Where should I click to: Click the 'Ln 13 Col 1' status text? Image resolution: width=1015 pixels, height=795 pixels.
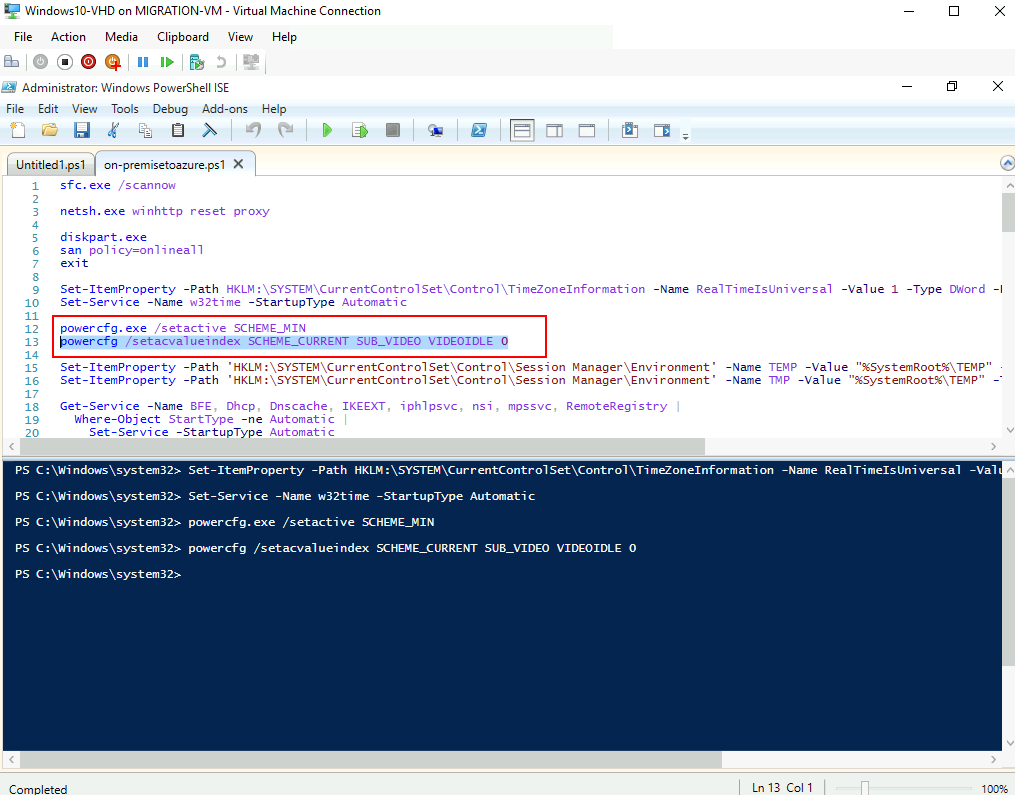point(782,788)
